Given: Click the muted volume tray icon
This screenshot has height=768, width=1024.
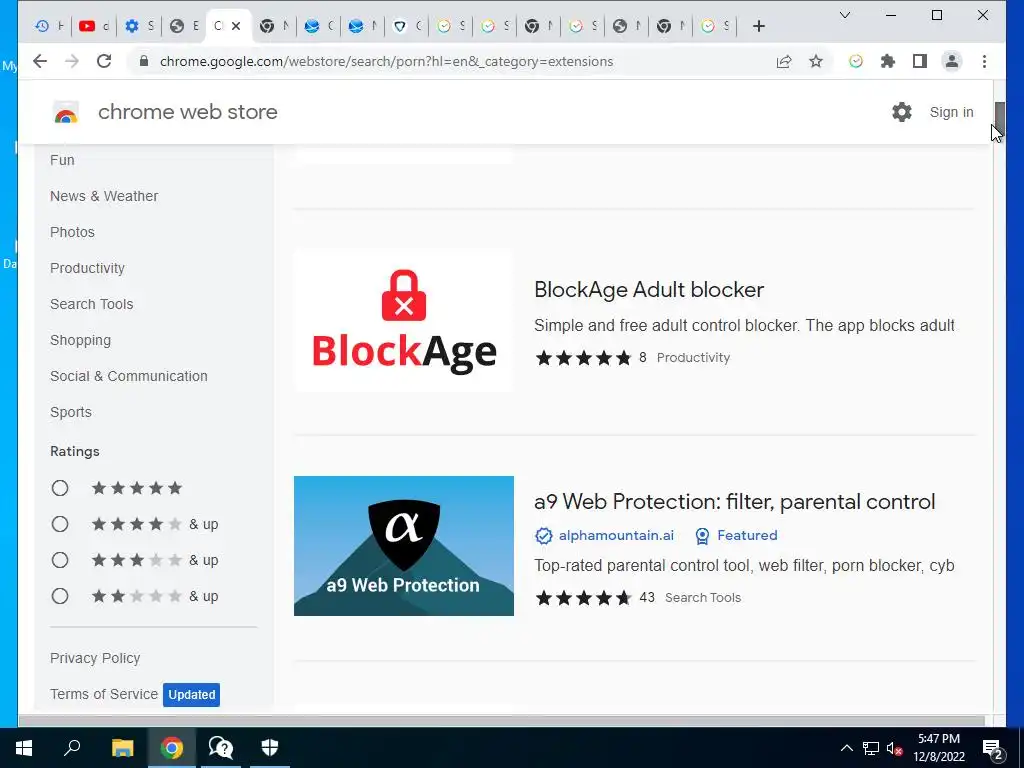Looking at the screenshot, I should [895, 748].
